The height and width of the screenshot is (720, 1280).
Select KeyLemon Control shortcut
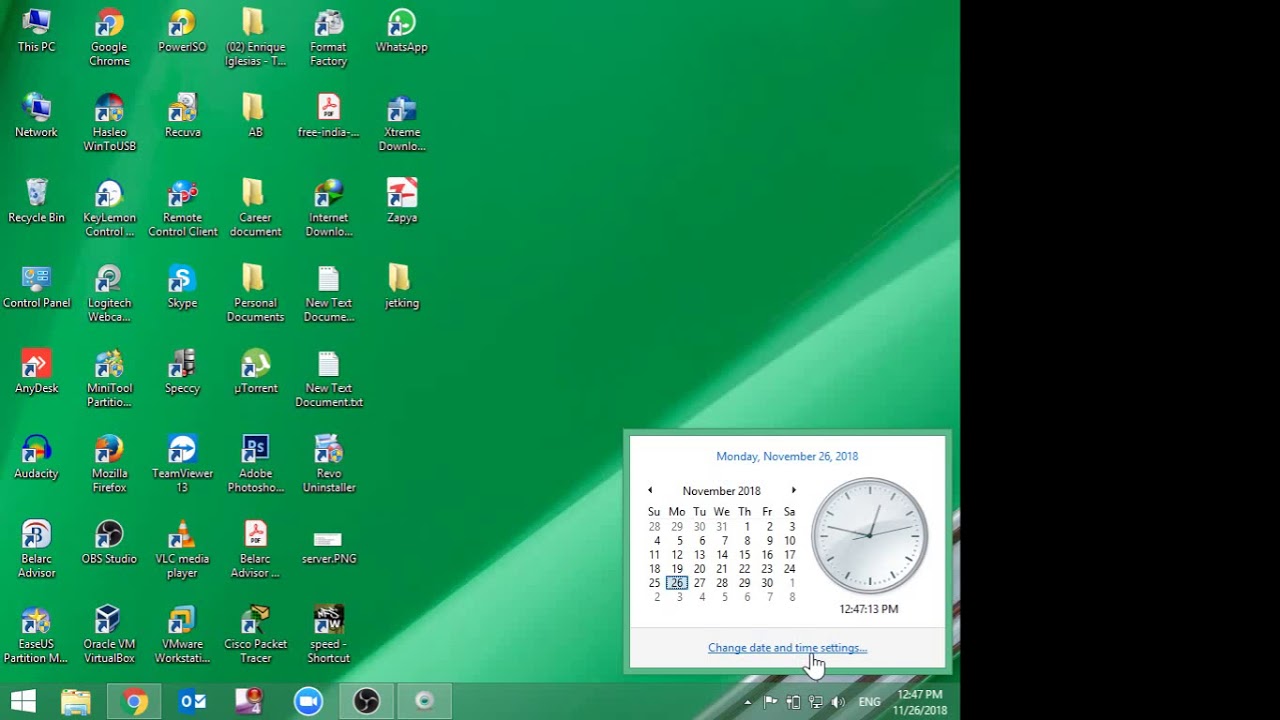pyautogui.click(x=109, y=208)
